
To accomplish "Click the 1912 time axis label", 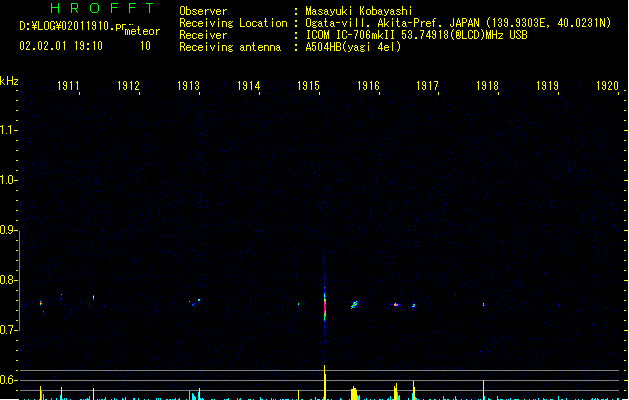I will [128, 86].
